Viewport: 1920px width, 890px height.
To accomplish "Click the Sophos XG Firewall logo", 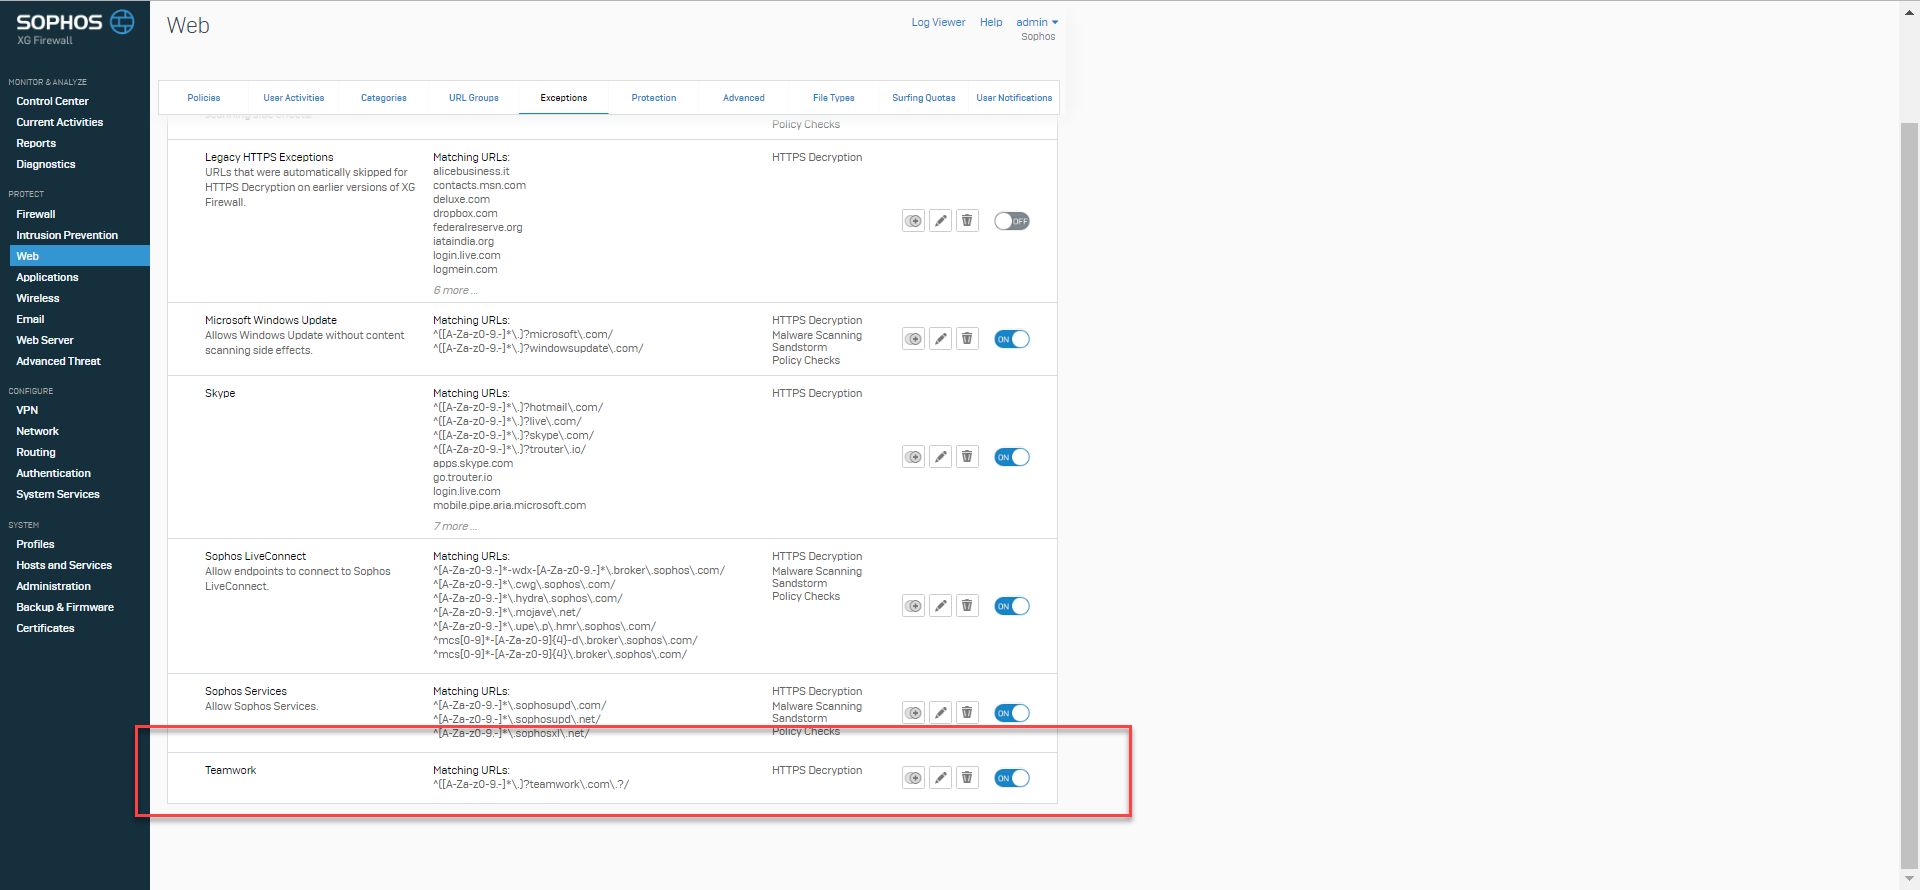I will click(75, 27).
